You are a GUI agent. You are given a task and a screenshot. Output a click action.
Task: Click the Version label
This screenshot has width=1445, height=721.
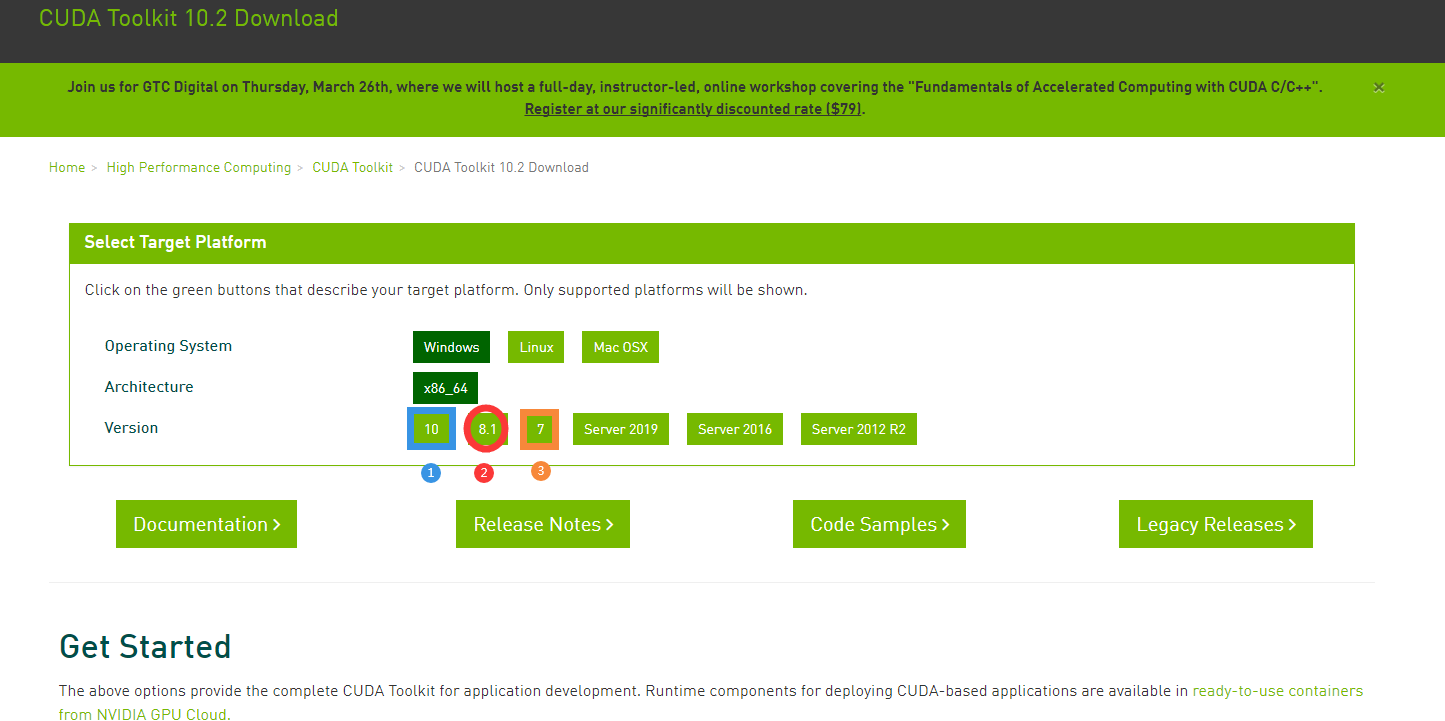(x=131, y=428)
